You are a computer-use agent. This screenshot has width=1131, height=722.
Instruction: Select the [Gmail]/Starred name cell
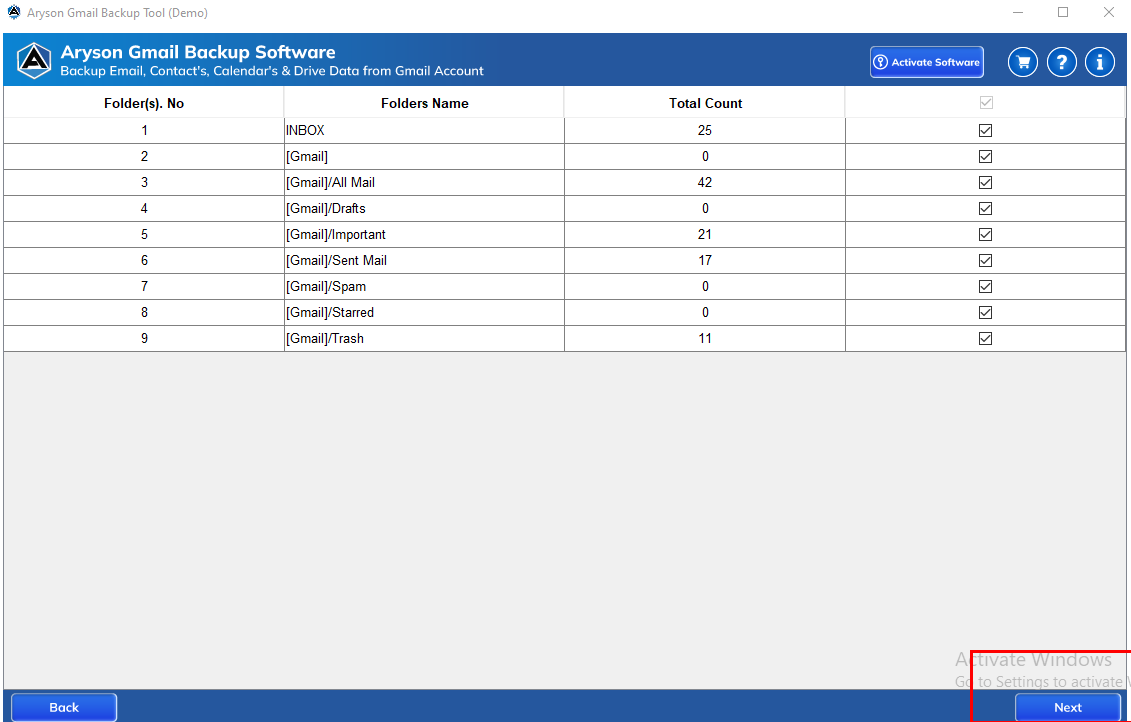(x=424, y=312)
